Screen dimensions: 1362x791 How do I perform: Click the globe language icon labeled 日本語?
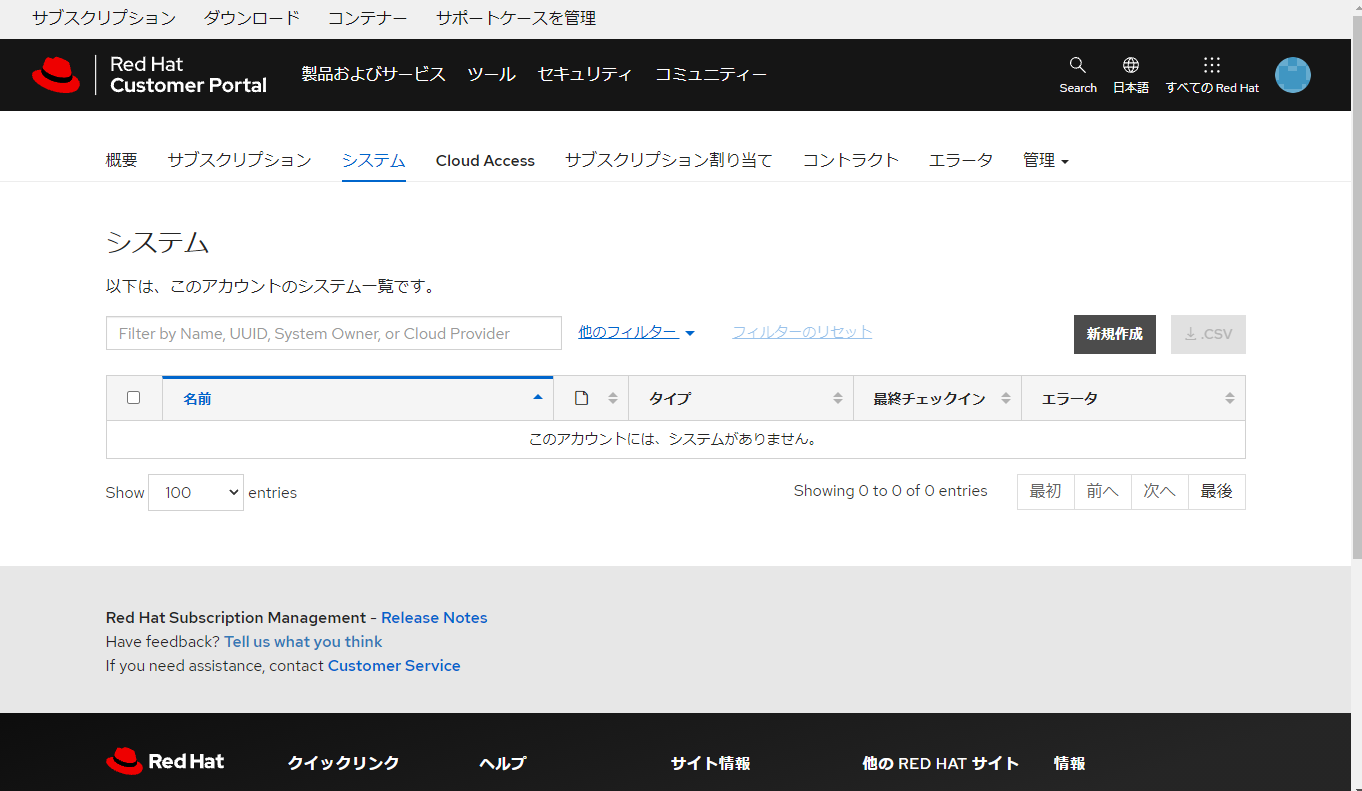tap(1130, 73)
